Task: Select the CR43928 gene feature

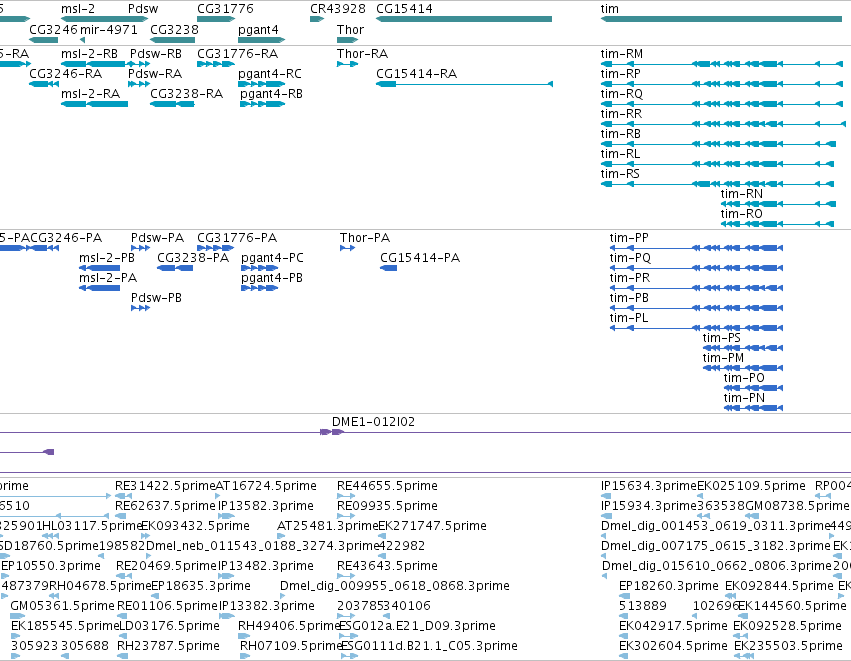Action: 317,19
